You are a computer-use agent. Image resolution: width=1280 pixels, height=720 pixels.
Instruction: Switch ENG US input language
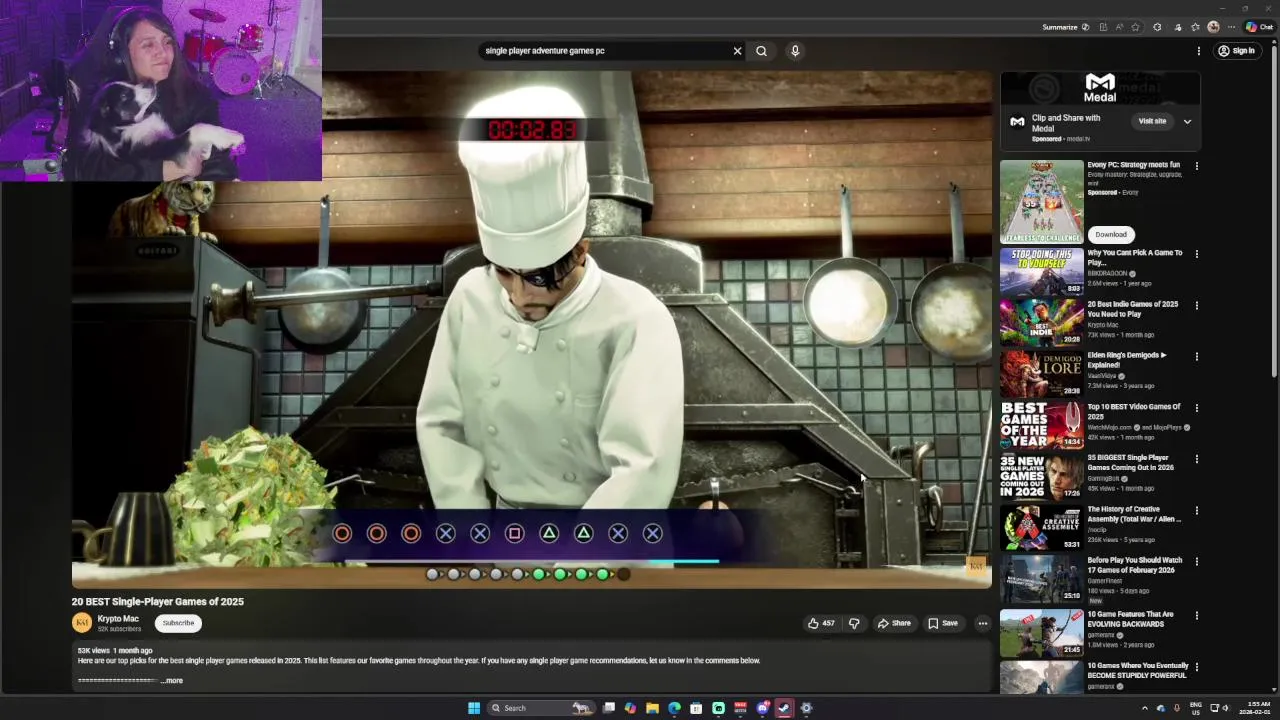pyautogui.click(x=1195, y=708)
